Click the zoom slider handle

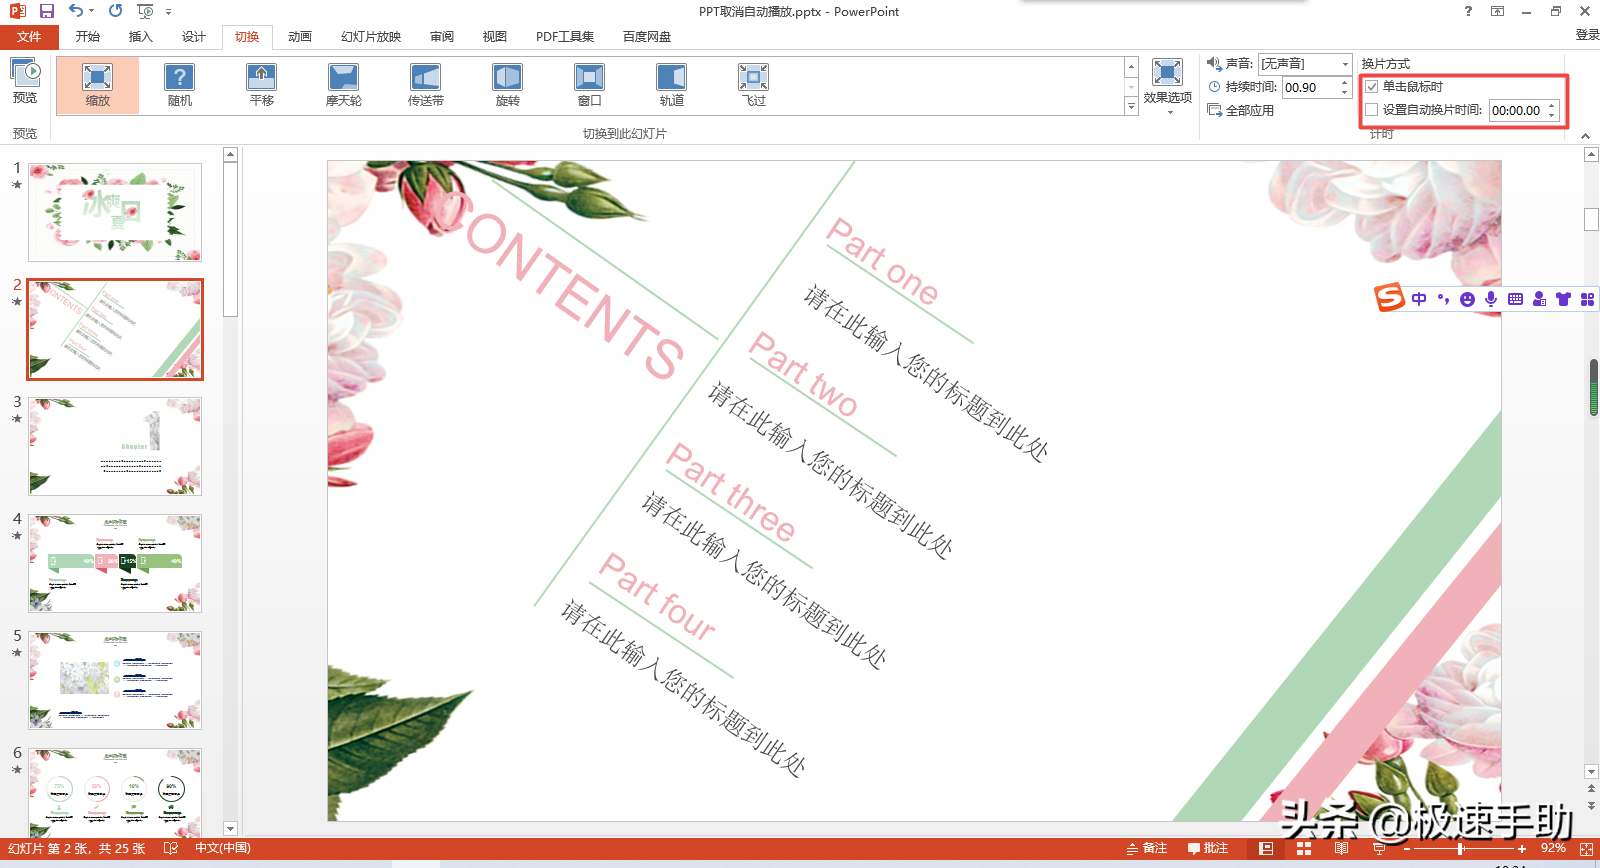[1461, 849]
